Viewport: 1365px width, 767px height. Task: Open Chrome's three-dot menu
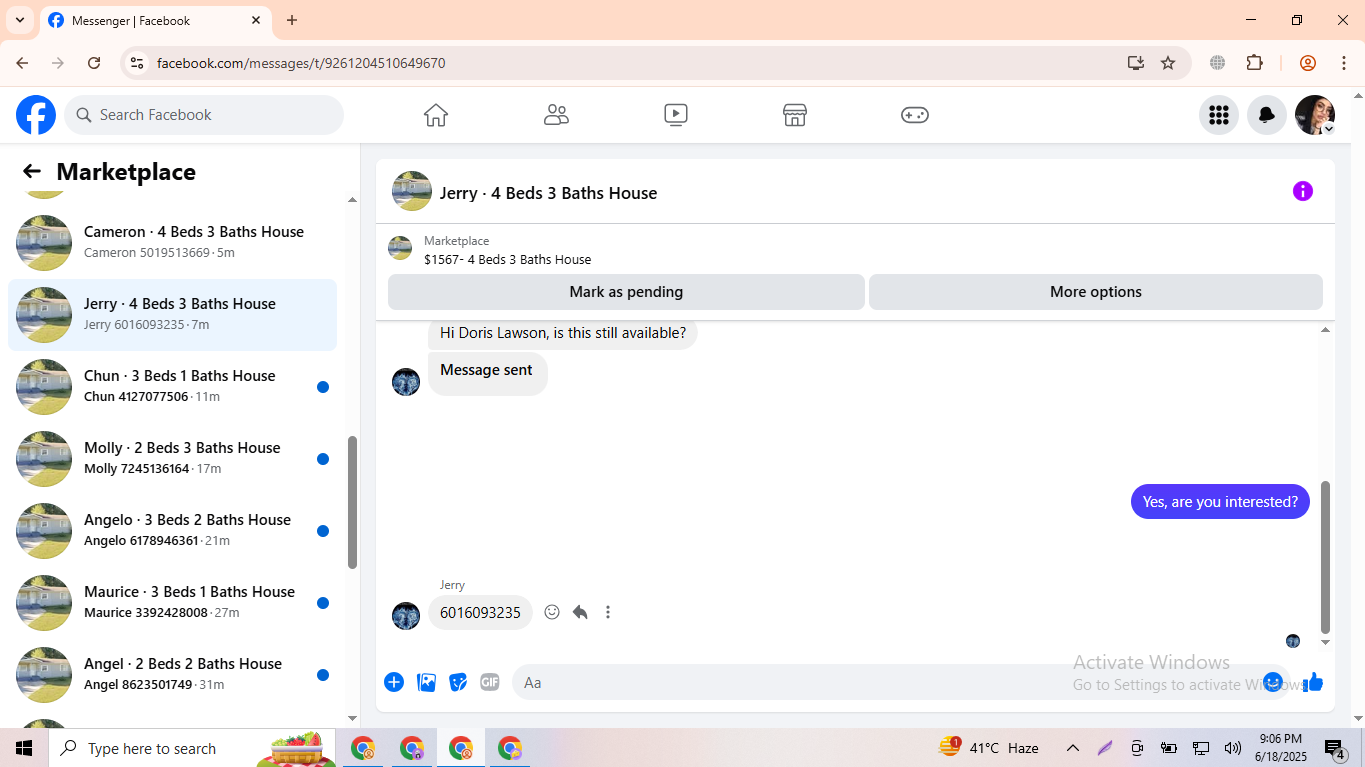click(x=1344, y=63)
